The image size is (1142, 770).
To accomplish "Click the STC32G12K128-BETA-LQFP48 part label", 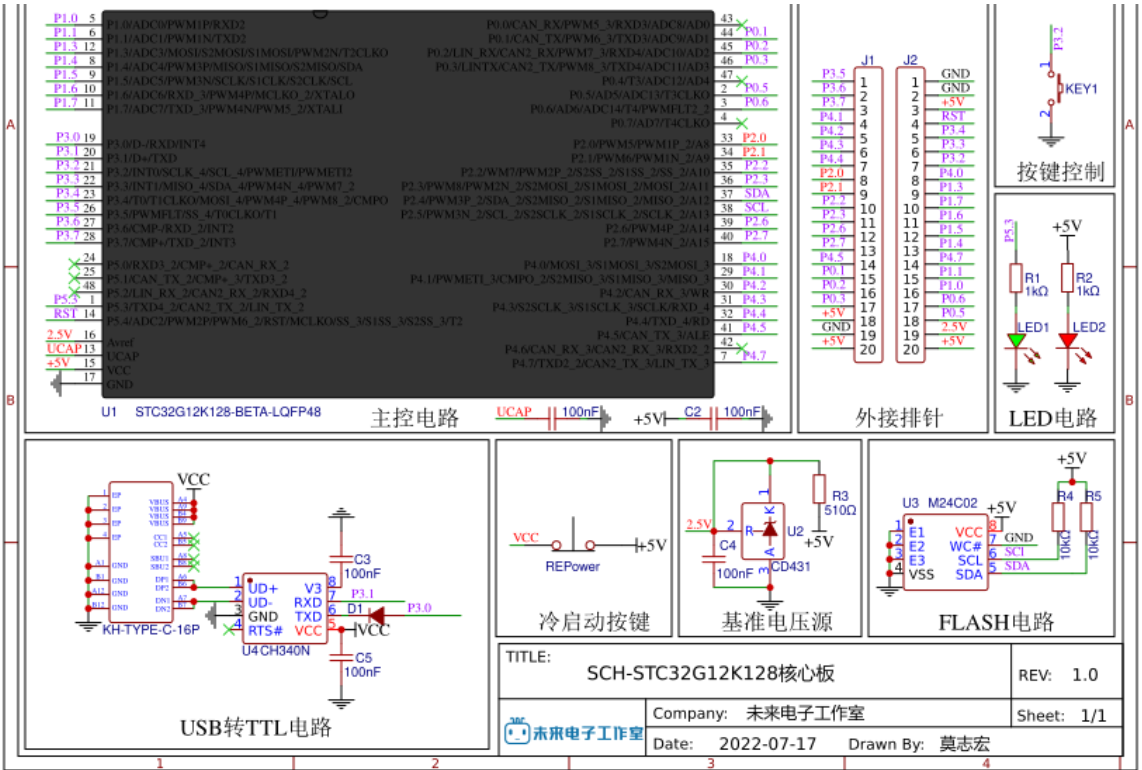I will [228, 412].
